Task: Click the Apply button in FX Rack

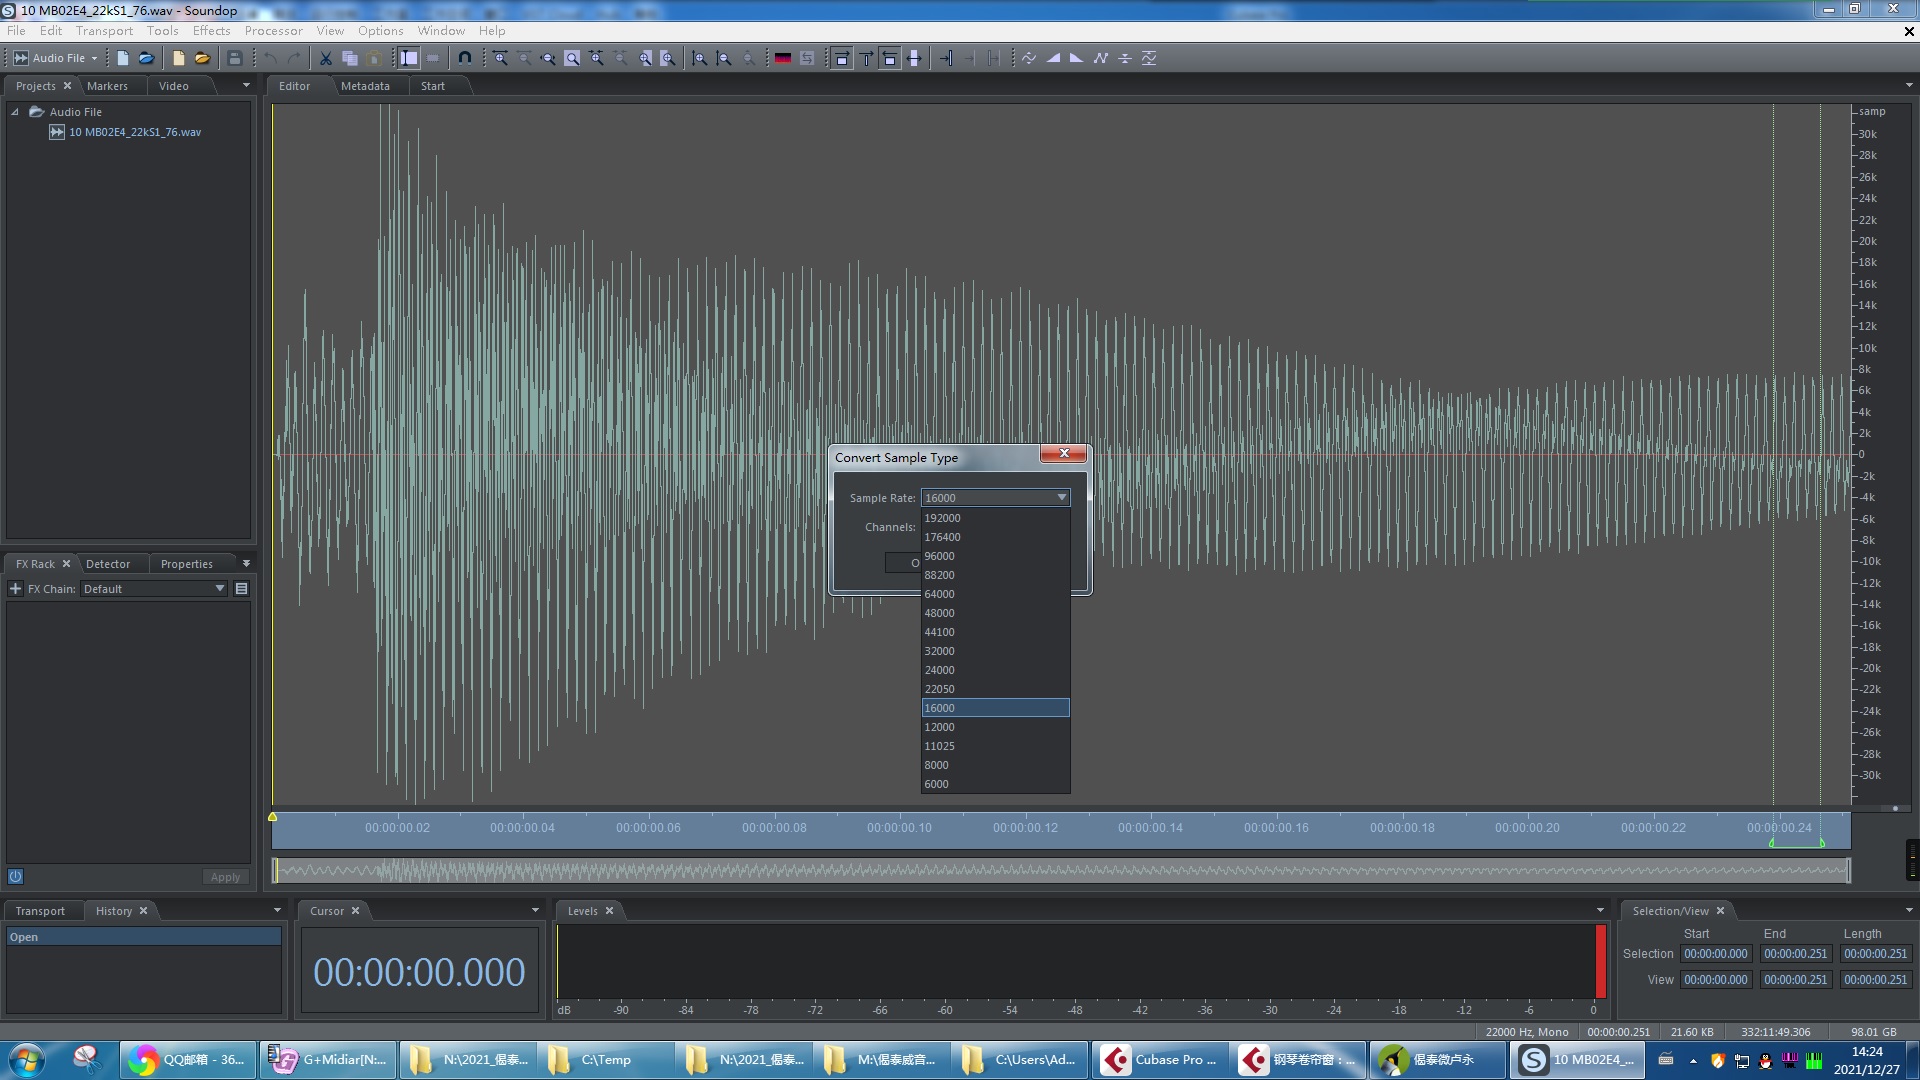Action: point(225,877)
